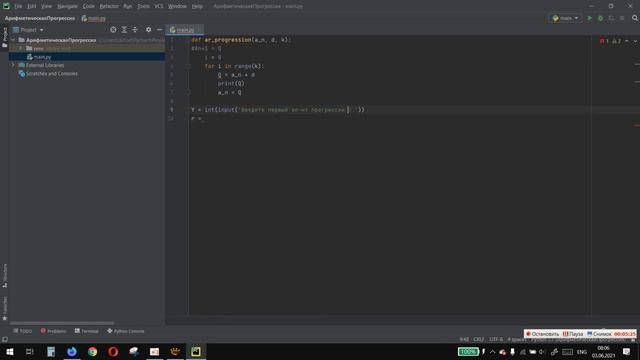Click main.py in the navigation breadcrumb
The height and width of the screenshot is (360, 640).
(93, 18)
